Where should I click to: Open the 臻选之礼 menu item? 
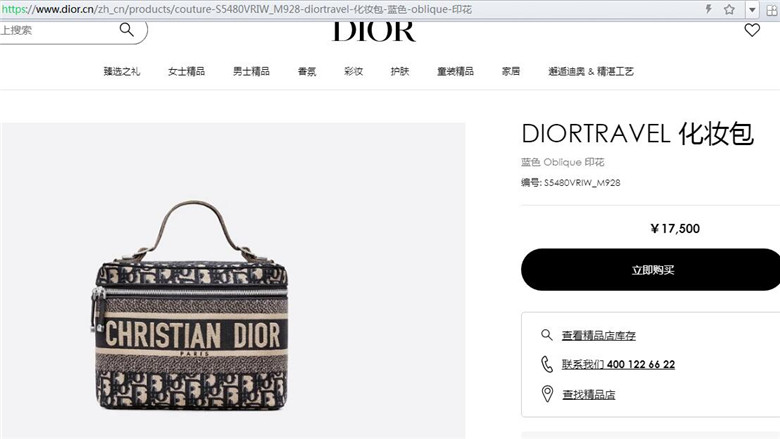[122, 72]
